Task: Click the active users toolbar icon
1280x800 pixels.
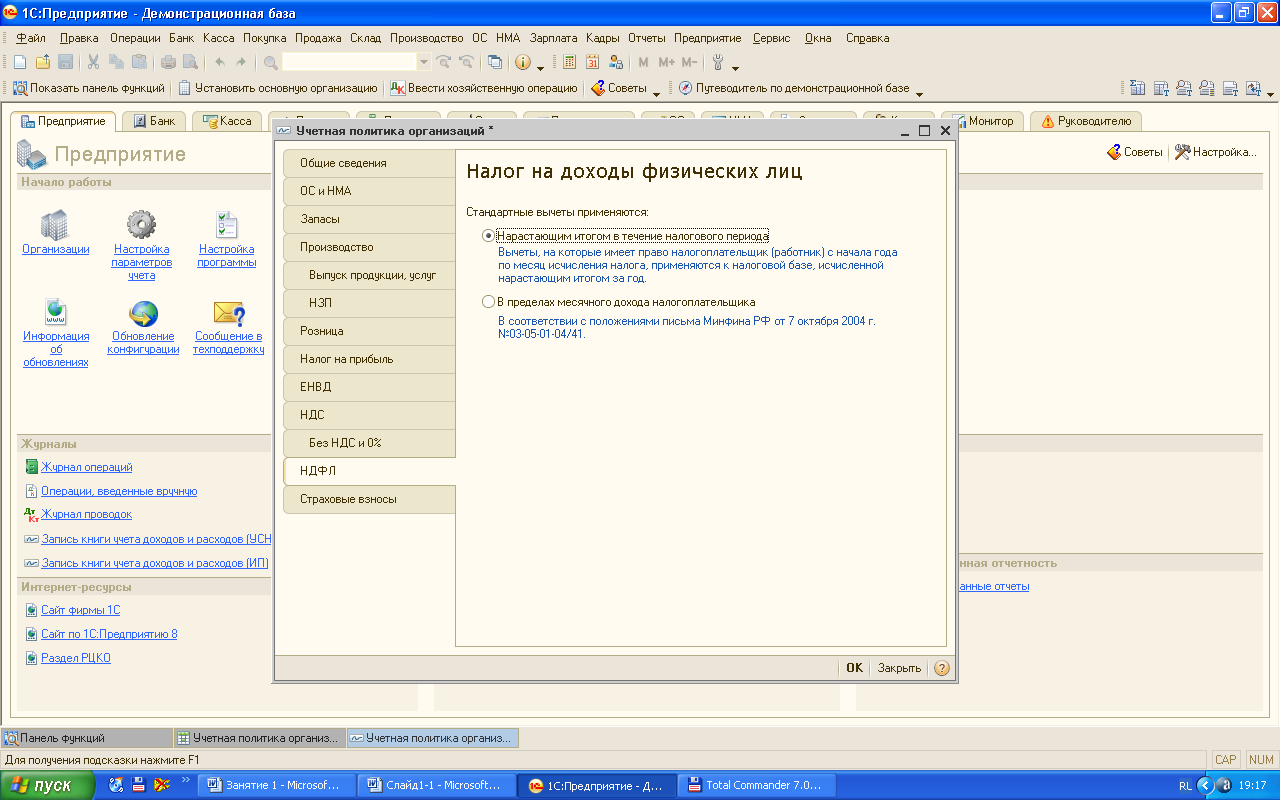Action: click(x=616, y=62)
